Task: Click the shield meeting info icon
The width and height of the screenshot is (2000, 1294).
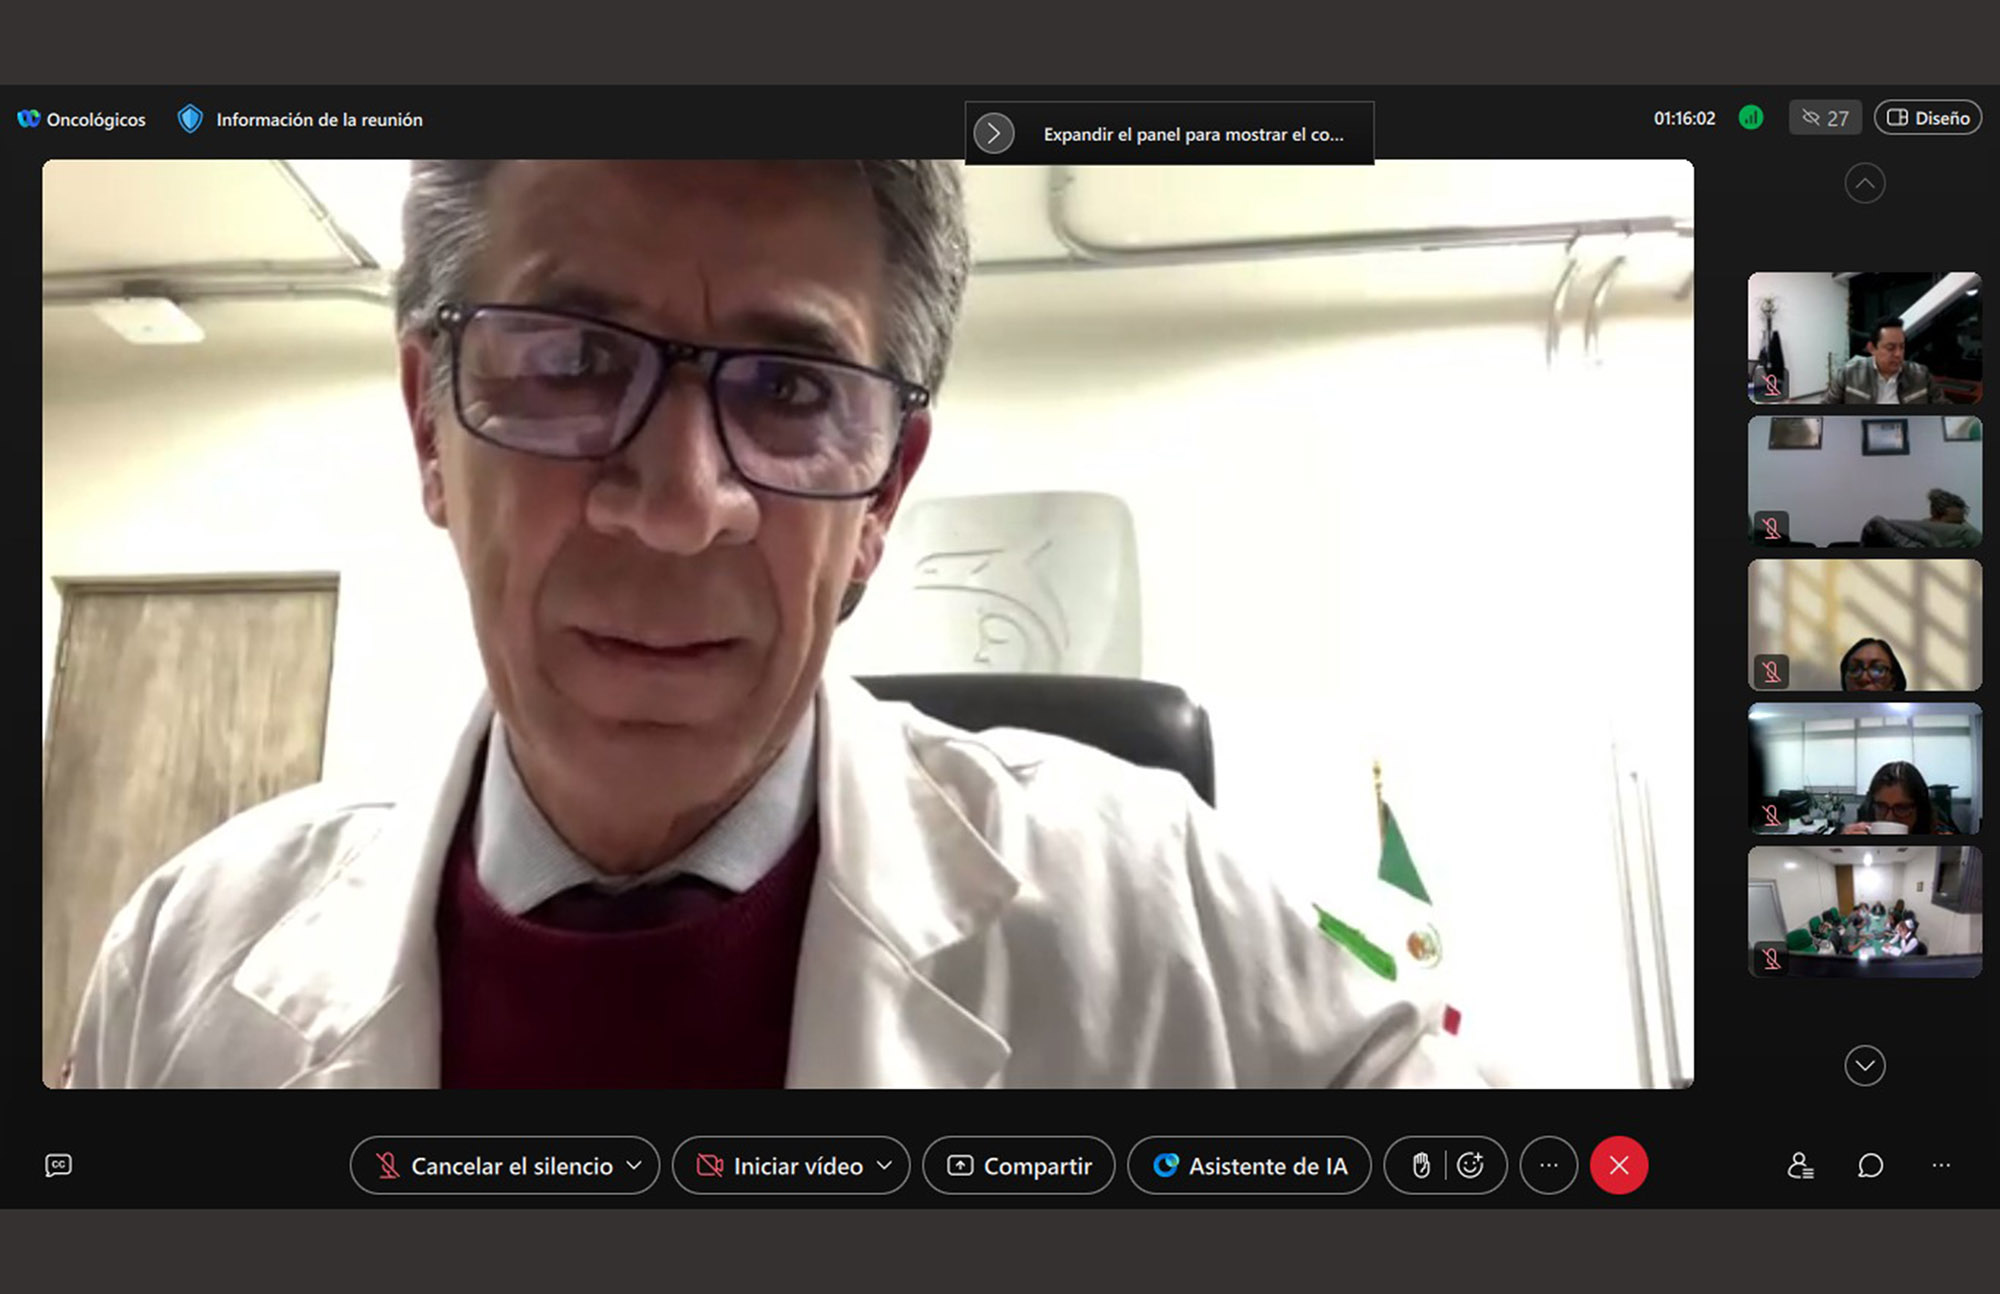Action: point(190,119)
